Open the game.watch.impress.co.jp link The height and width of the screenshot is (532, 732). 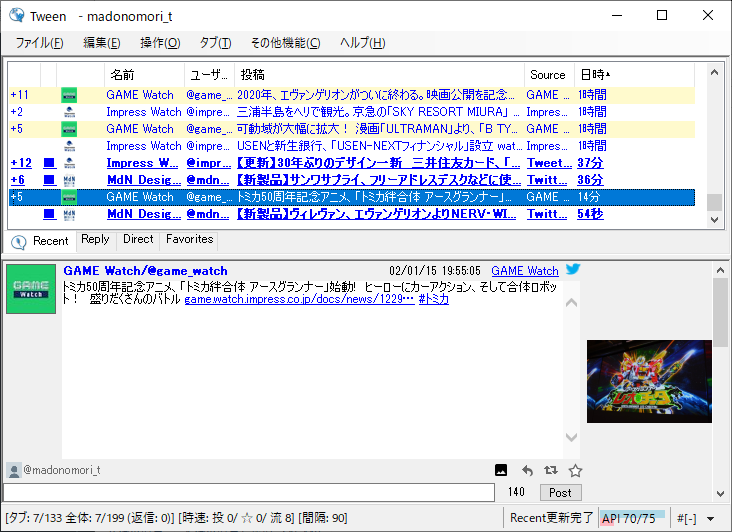point(299,299)
